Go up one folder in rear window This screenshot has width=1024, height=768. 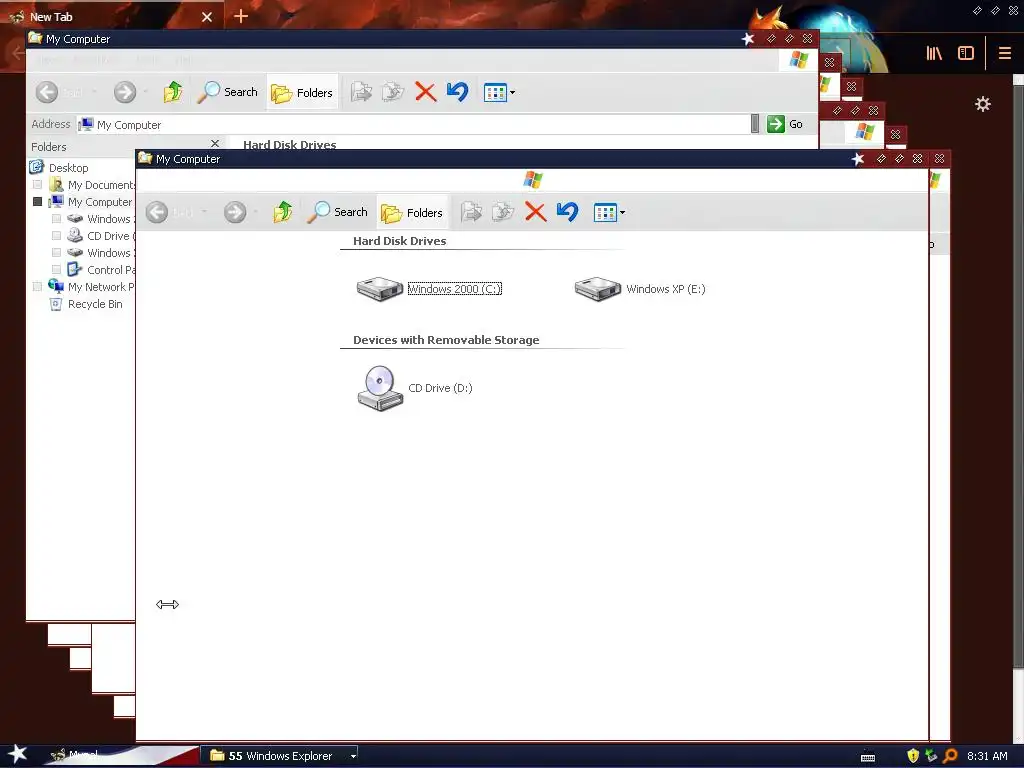pos(173,91)
